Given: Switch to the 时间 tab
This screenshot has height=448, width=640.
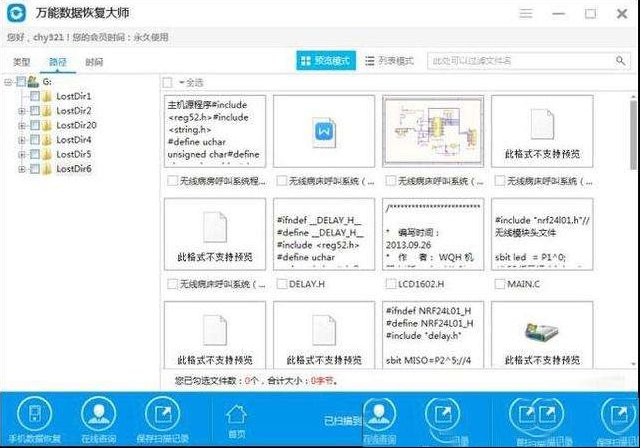Looking at the screenshot, I should click(x=94, y=62).
